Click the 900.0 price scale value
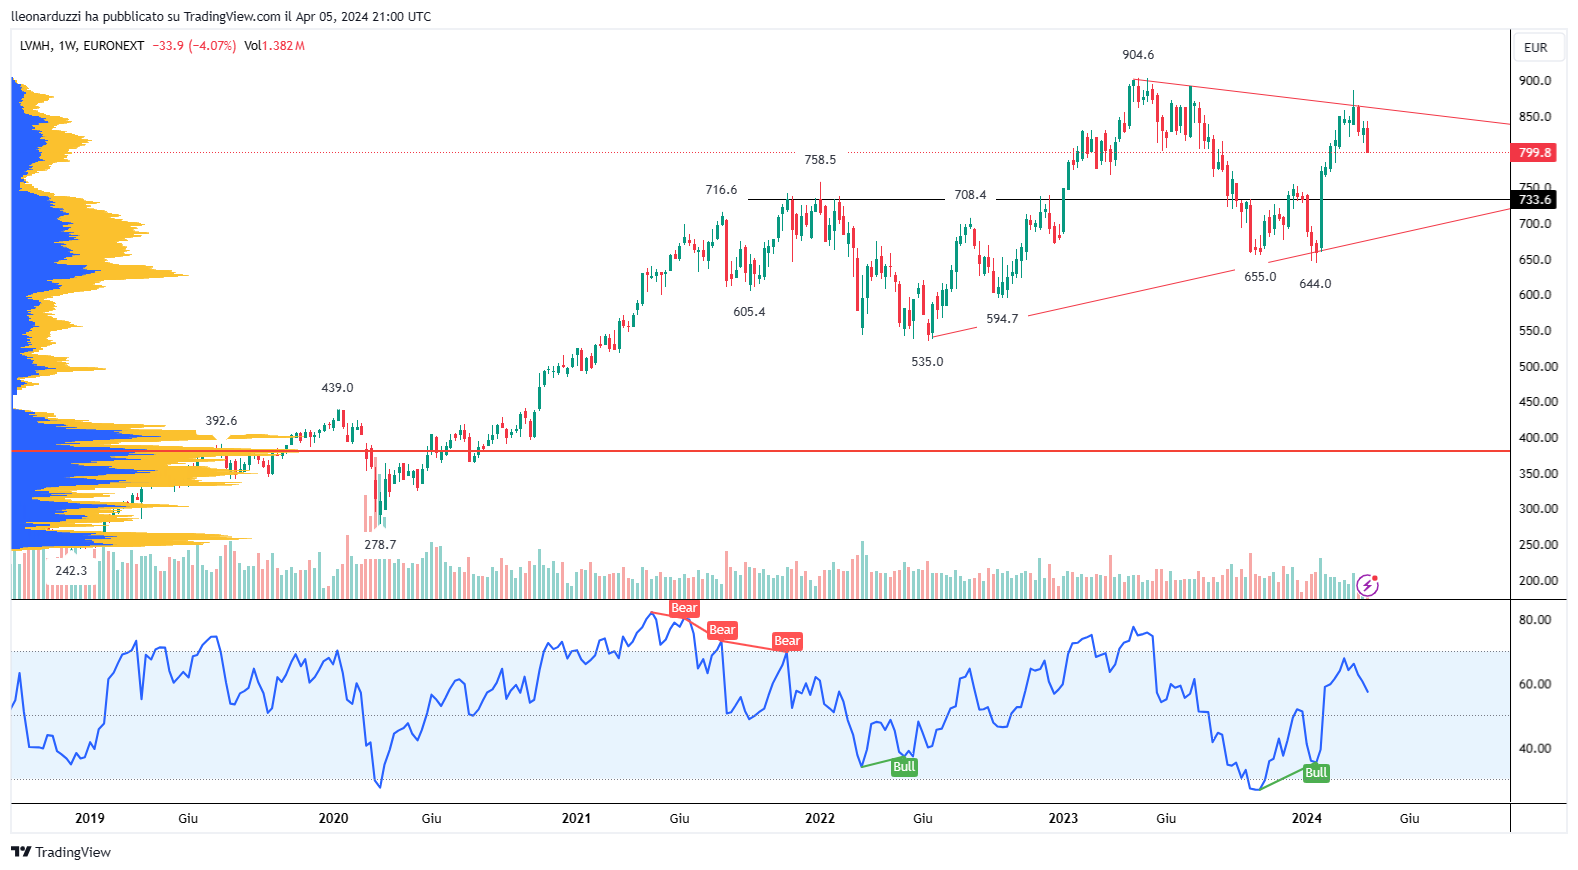The width and height of the screenshot is (1578, 870). click(1535, 81)
